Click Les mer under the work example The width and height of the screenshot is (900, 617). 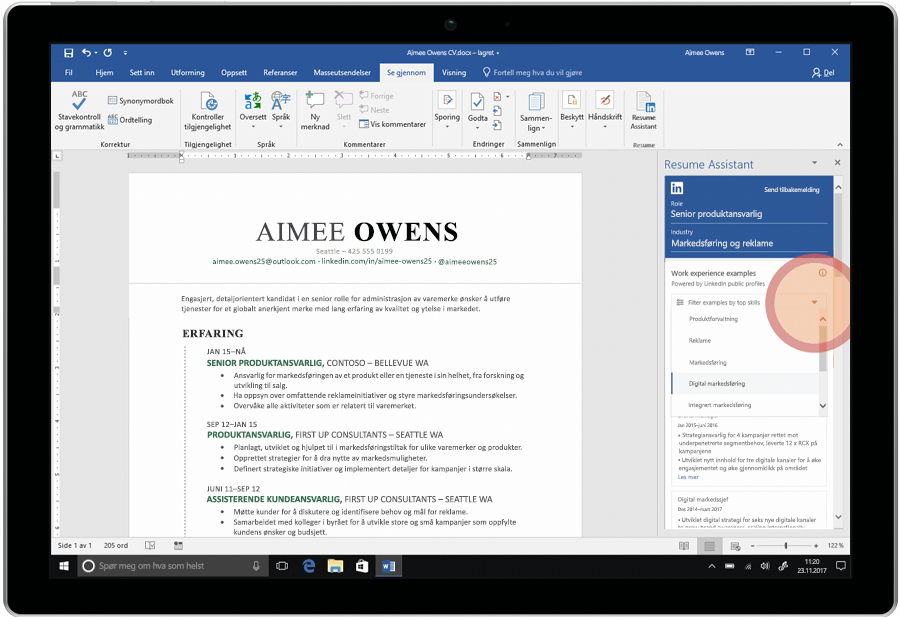(688, 477)
